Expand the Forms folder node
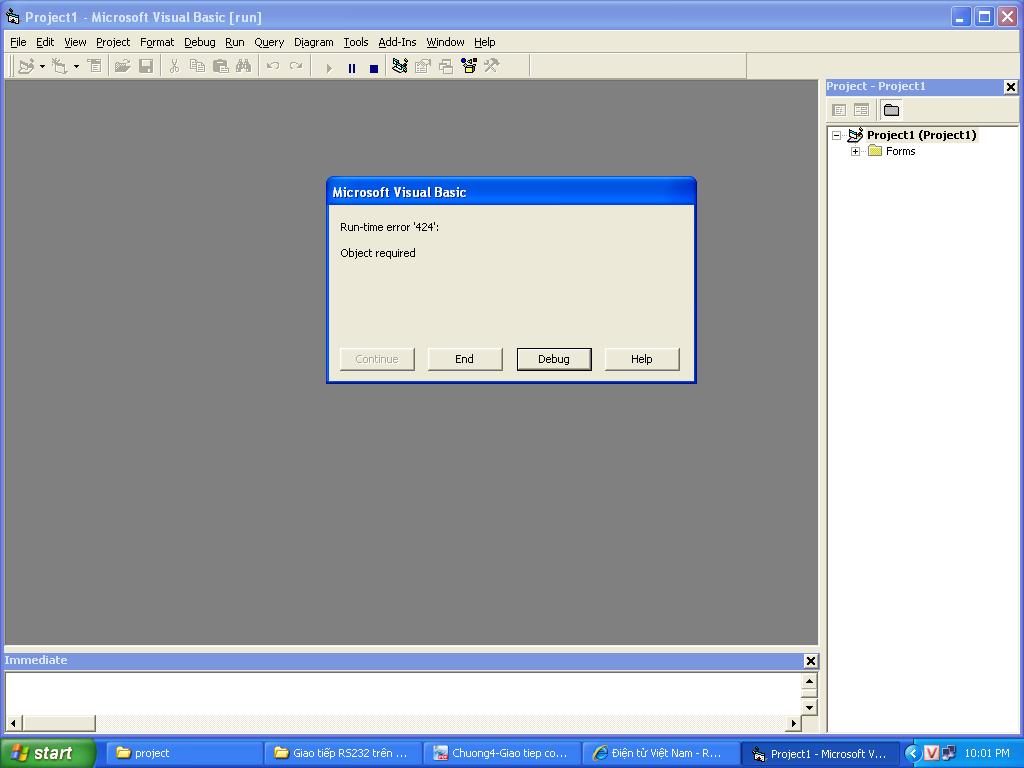The height and width of the screenshot is (768, 1024). point(856,152)
